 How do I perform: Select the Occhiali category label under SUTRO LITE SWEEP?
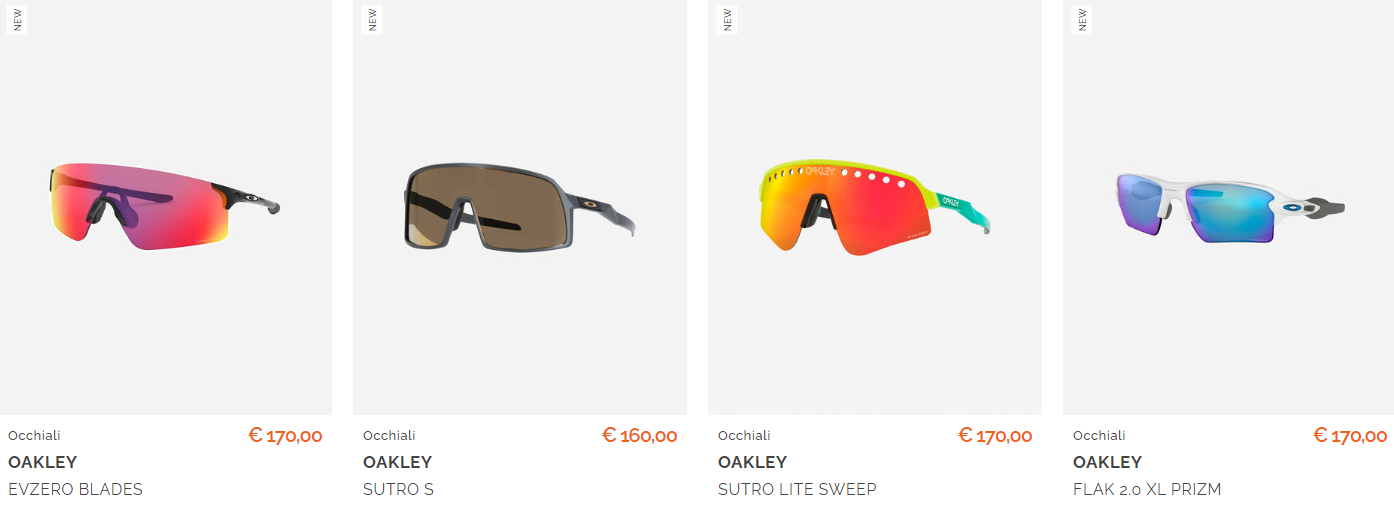[744, 435]
